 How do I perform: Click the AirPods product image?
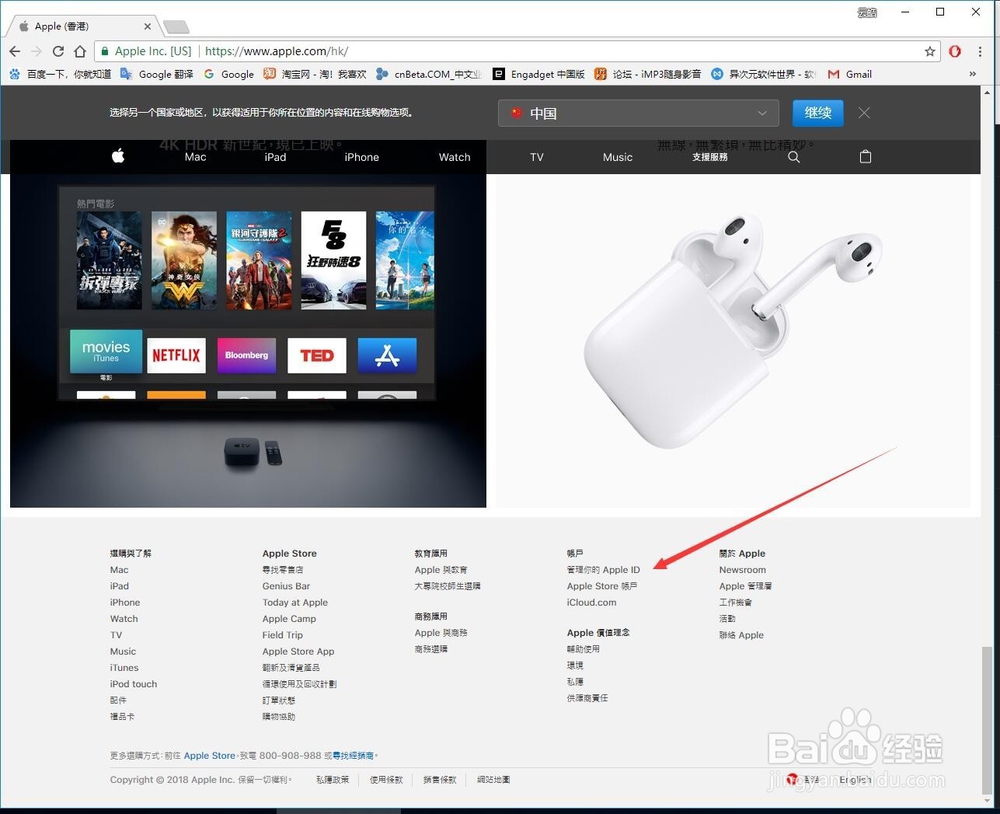point(733,332)
